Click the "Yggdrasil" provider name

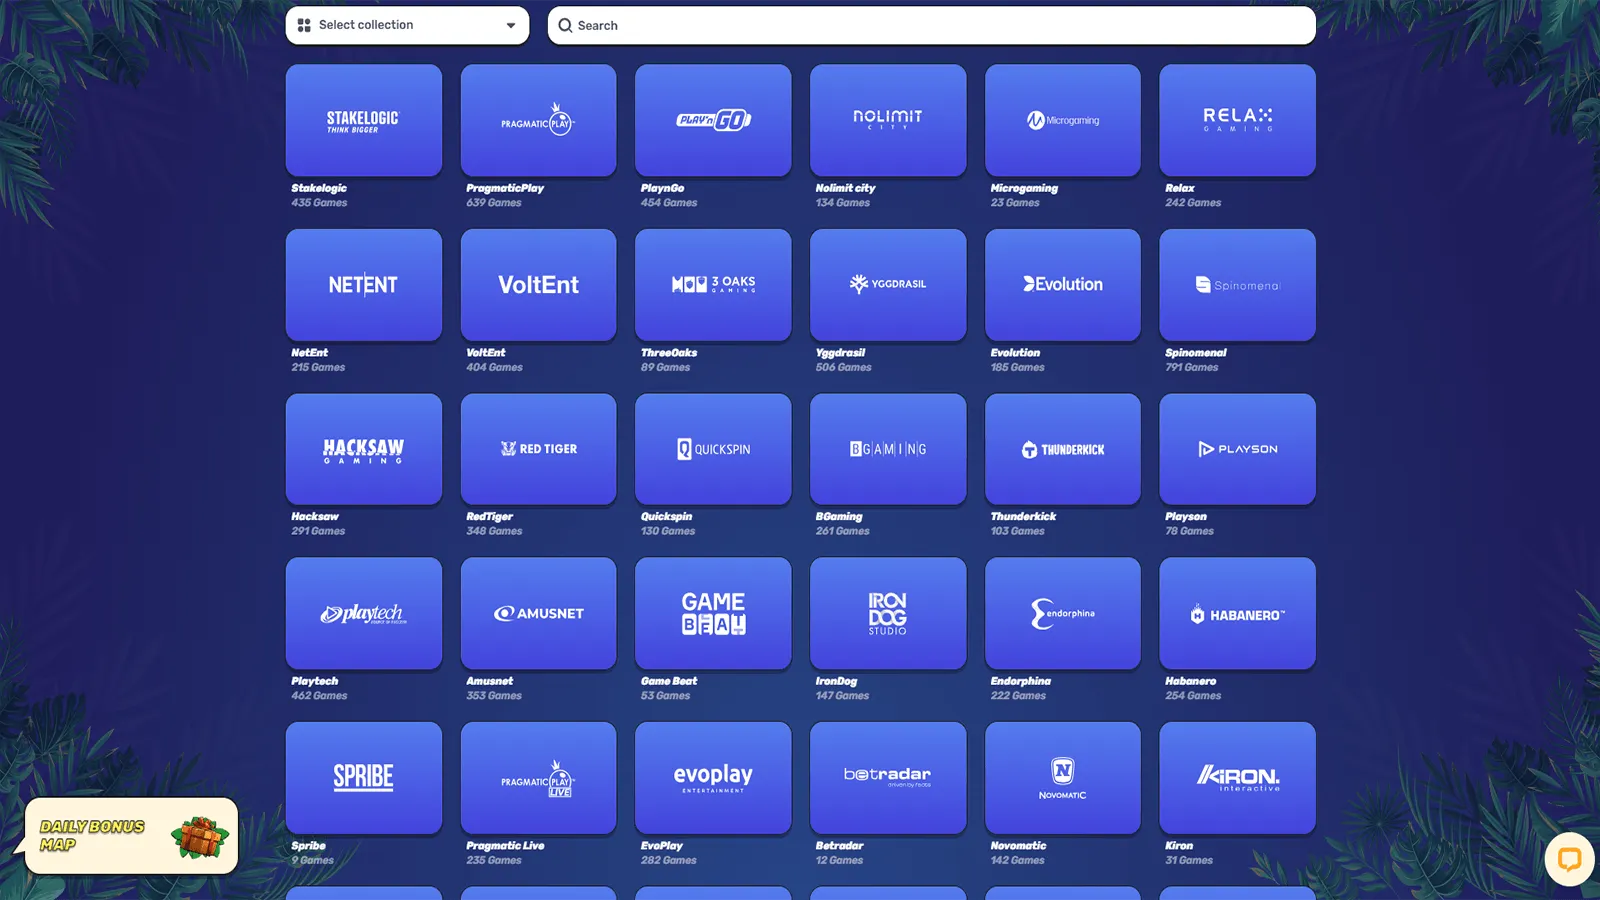coord(840,353)
